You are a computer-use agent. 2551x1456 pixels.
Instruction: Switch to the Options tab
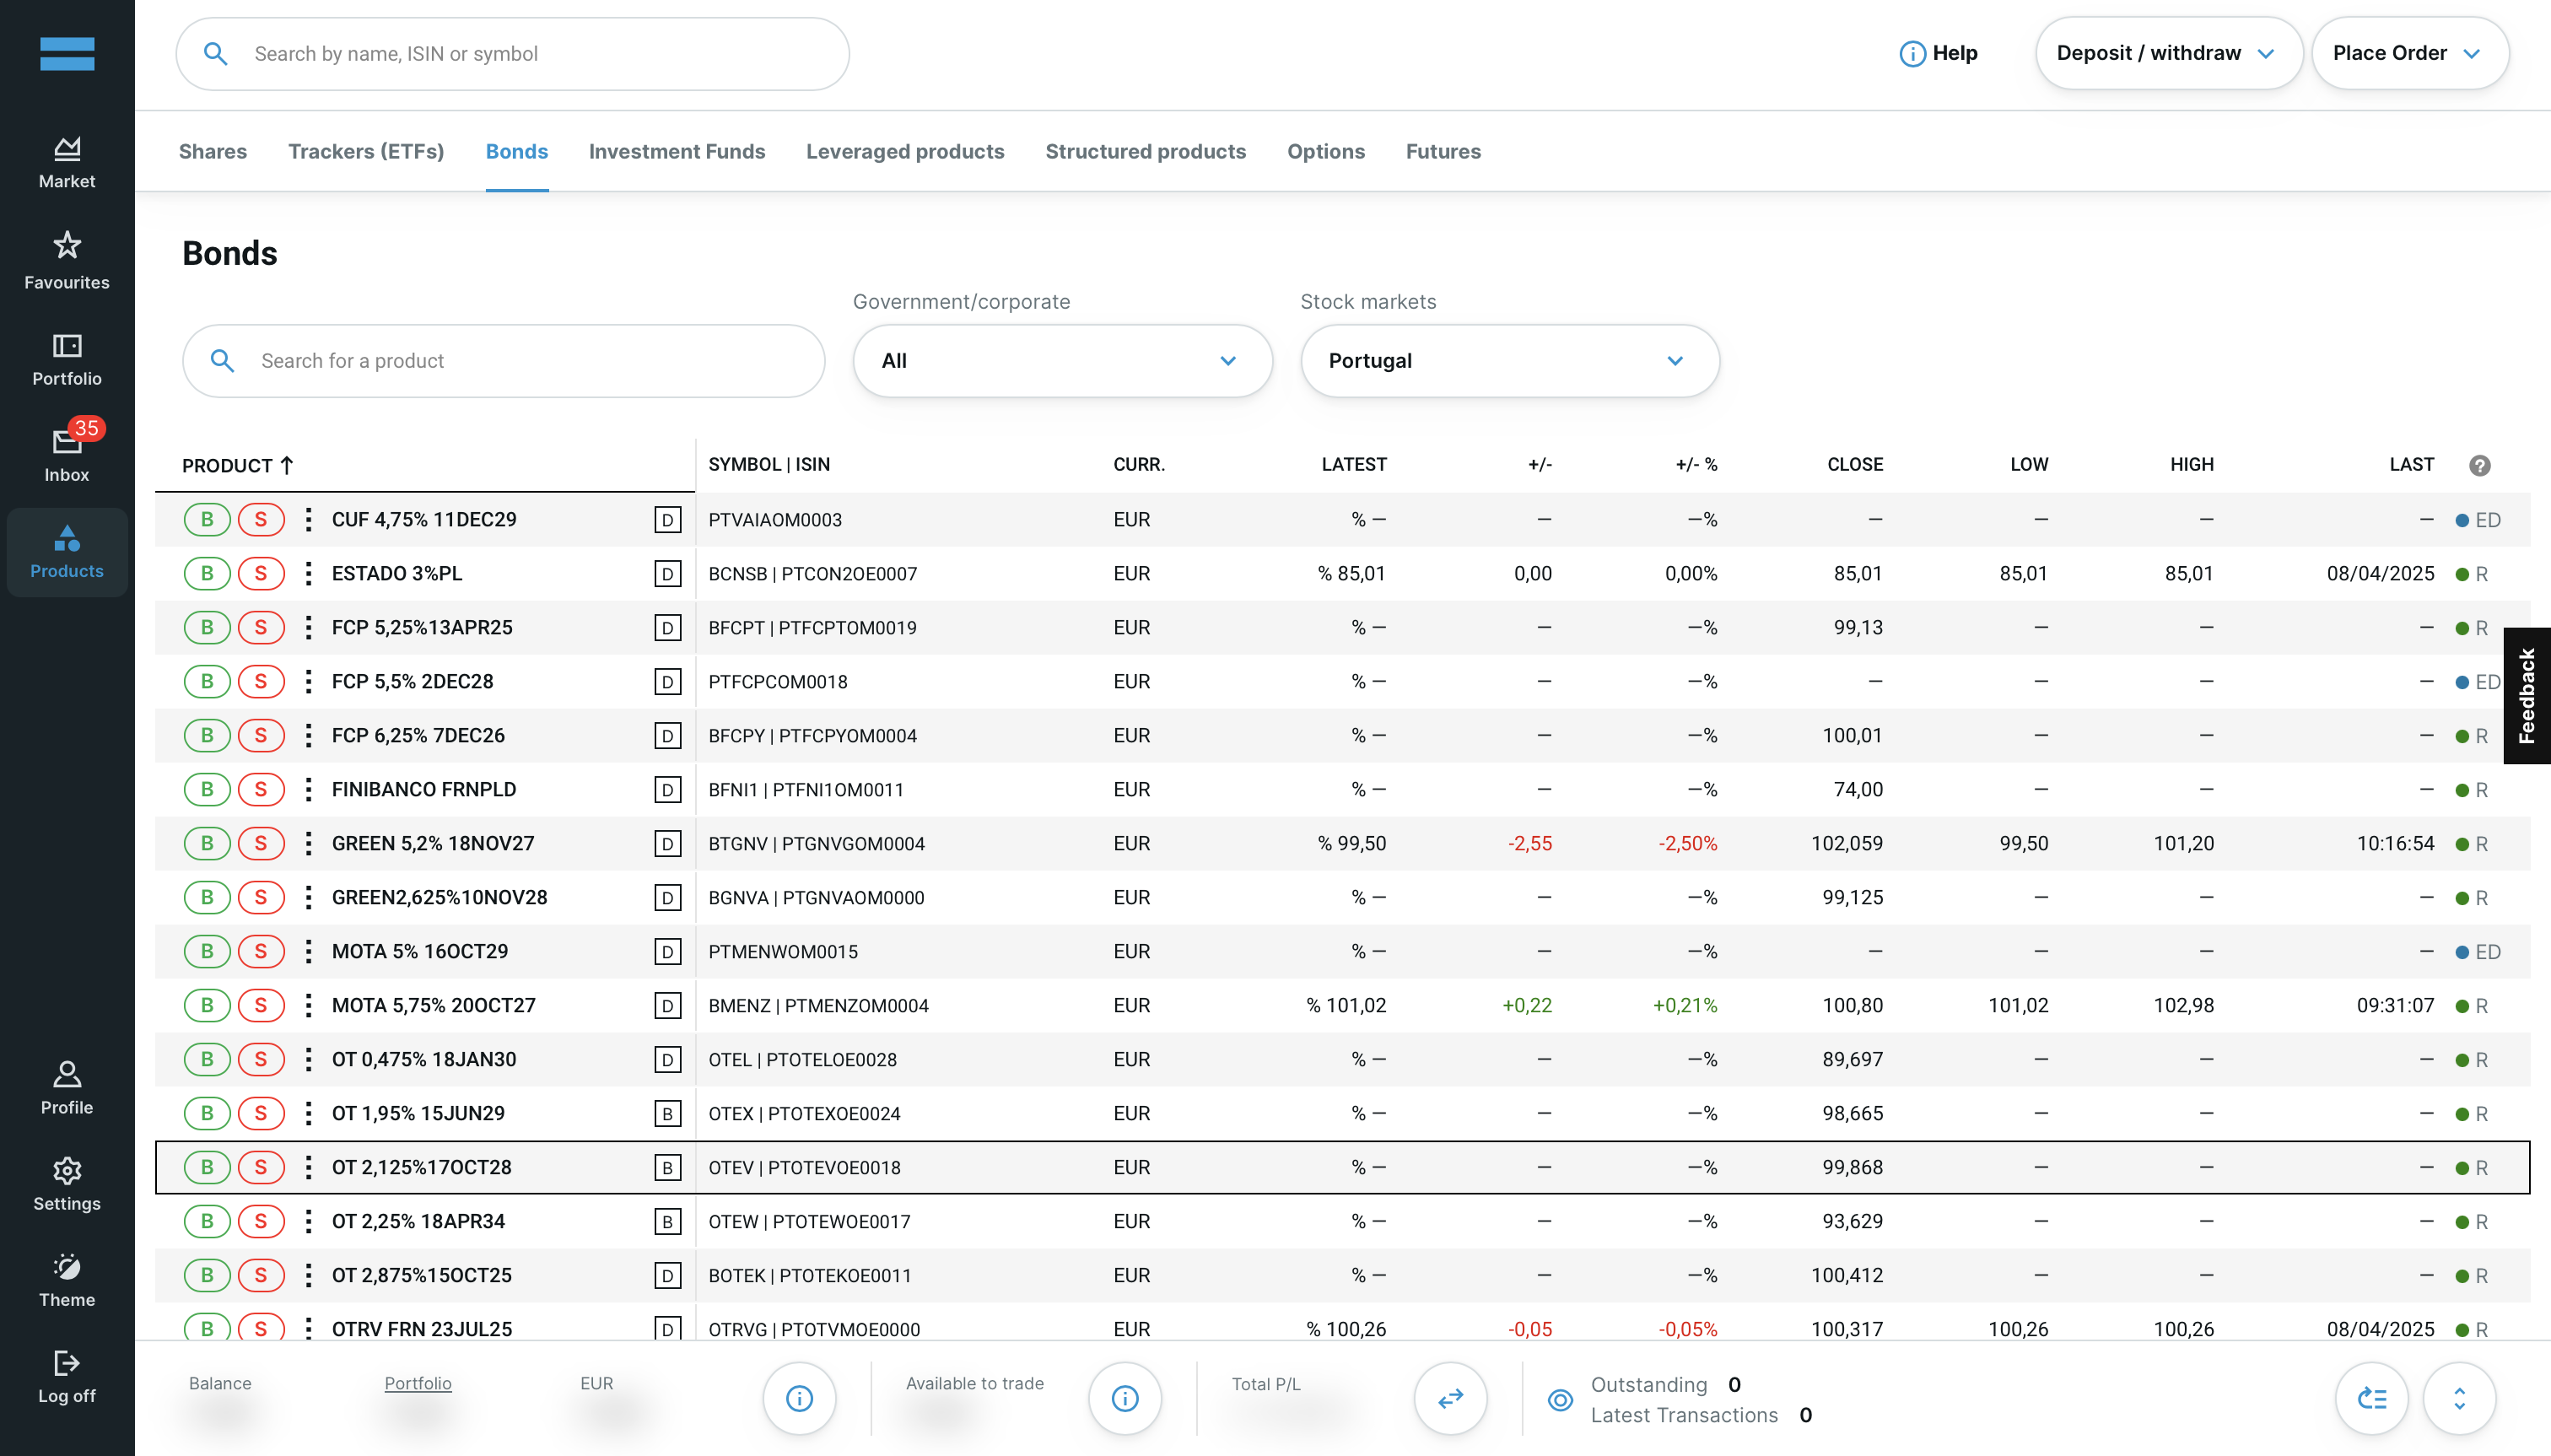point(1325,152)
